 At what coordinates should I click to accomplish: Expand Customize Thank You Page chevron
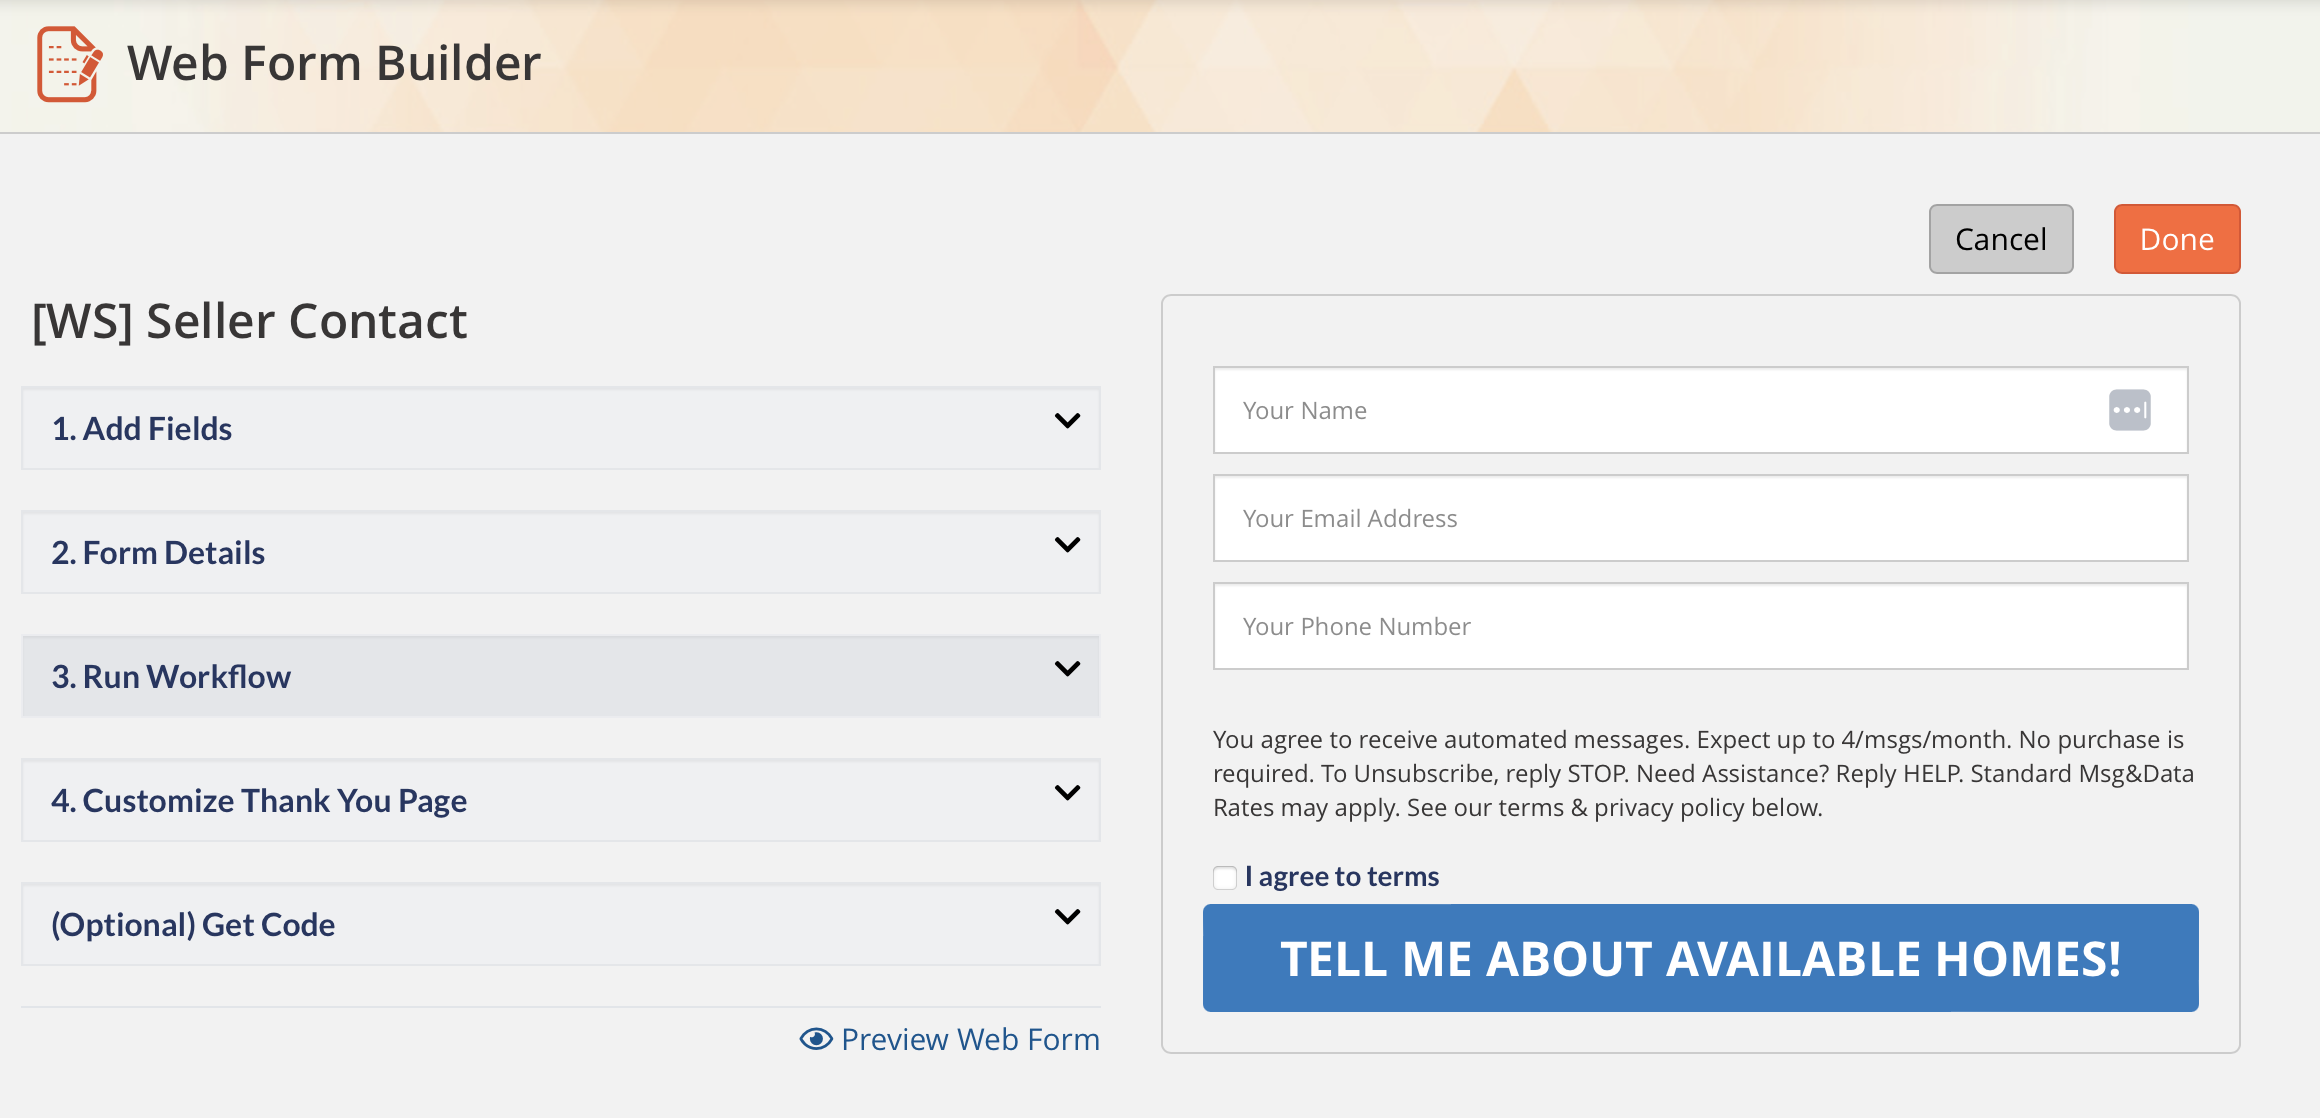pos(1067,793)
